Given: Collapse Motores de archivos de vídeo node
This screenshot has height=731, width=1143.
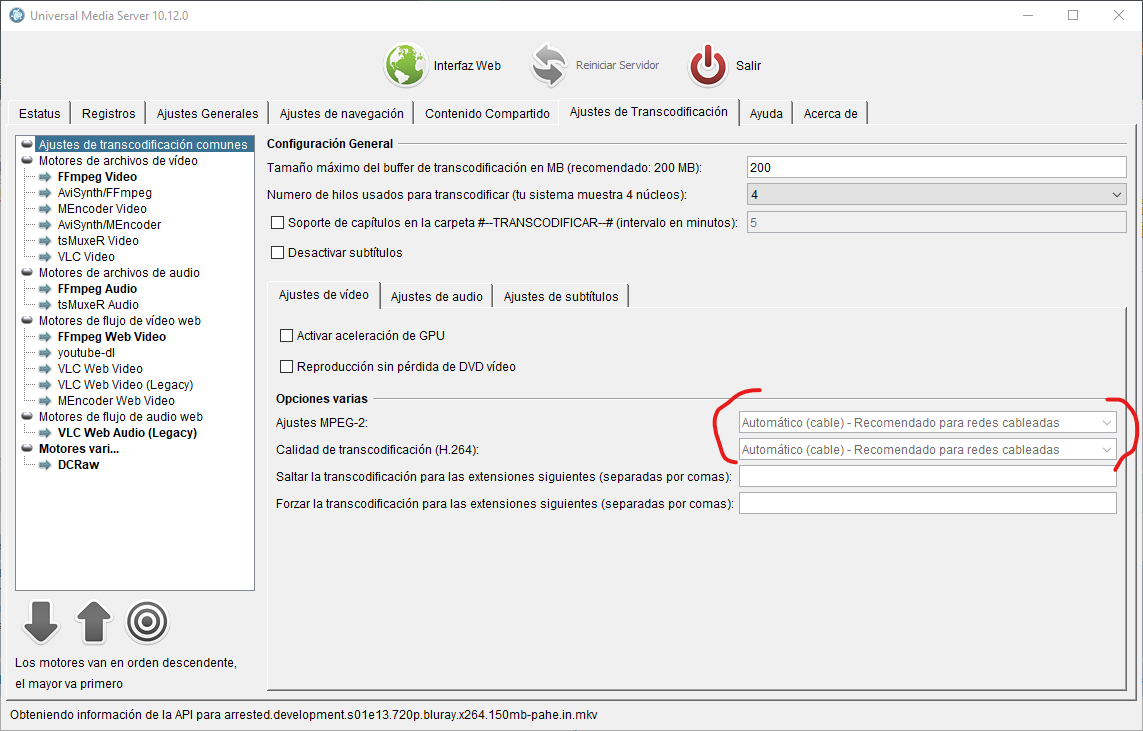Looking at the screenshot, I should (x=27, y=160).
